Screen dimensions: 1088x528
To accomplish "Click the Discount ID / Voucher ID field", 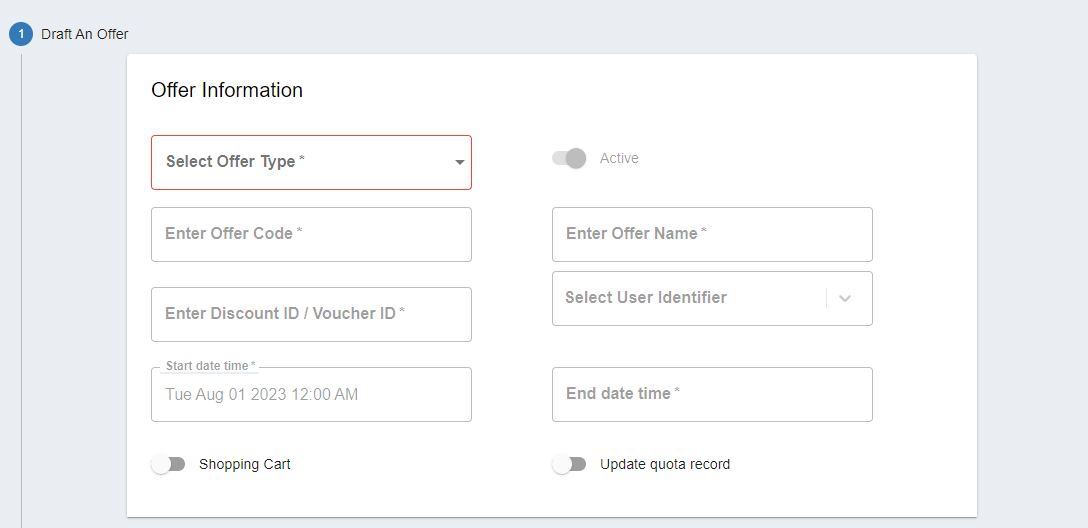I will (x=311, y=314).
